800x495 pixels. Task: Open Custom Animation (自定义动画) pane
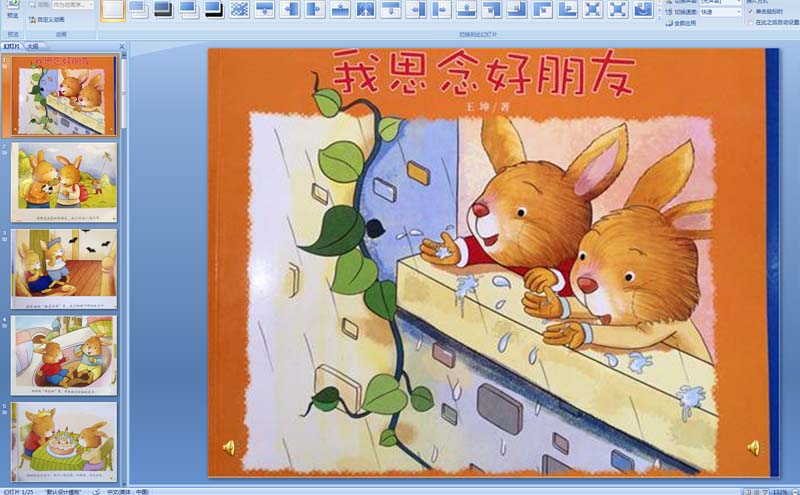click(47, 19)
